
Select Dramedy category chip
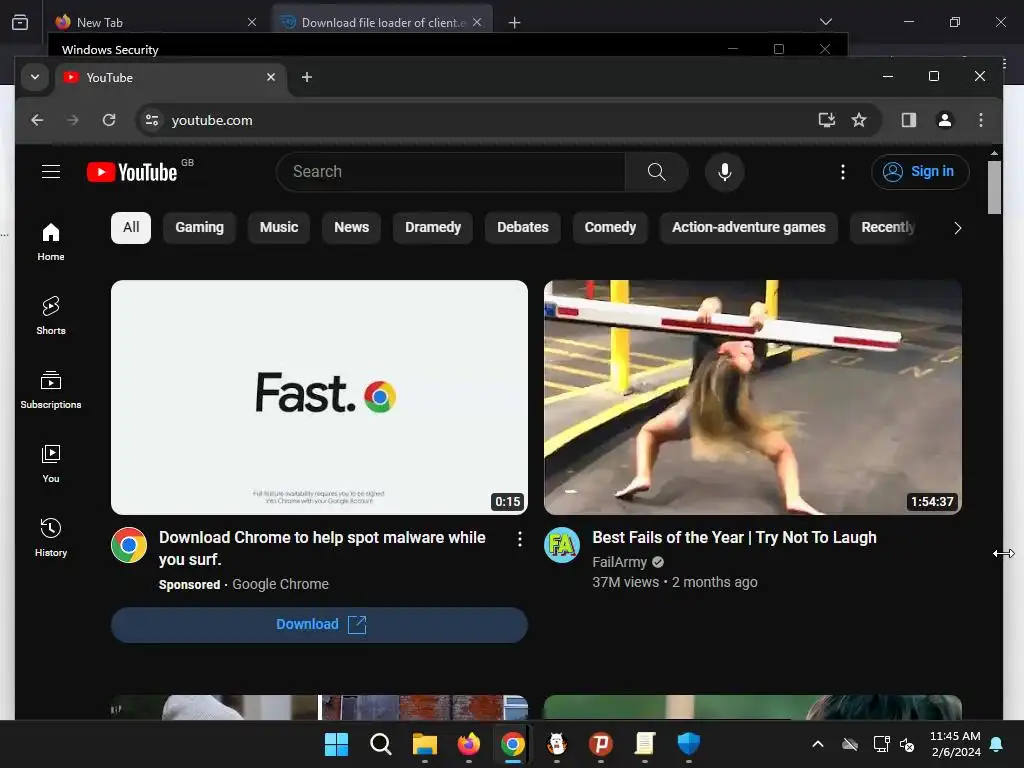[x=432, y=227]
